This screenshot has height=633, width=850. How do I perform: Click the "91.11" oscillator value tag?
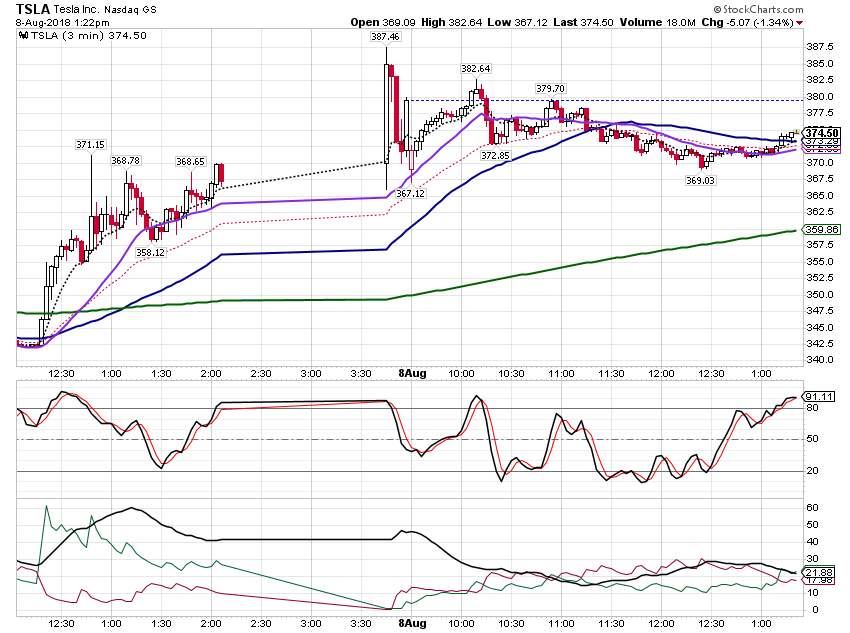coord(819,397)
